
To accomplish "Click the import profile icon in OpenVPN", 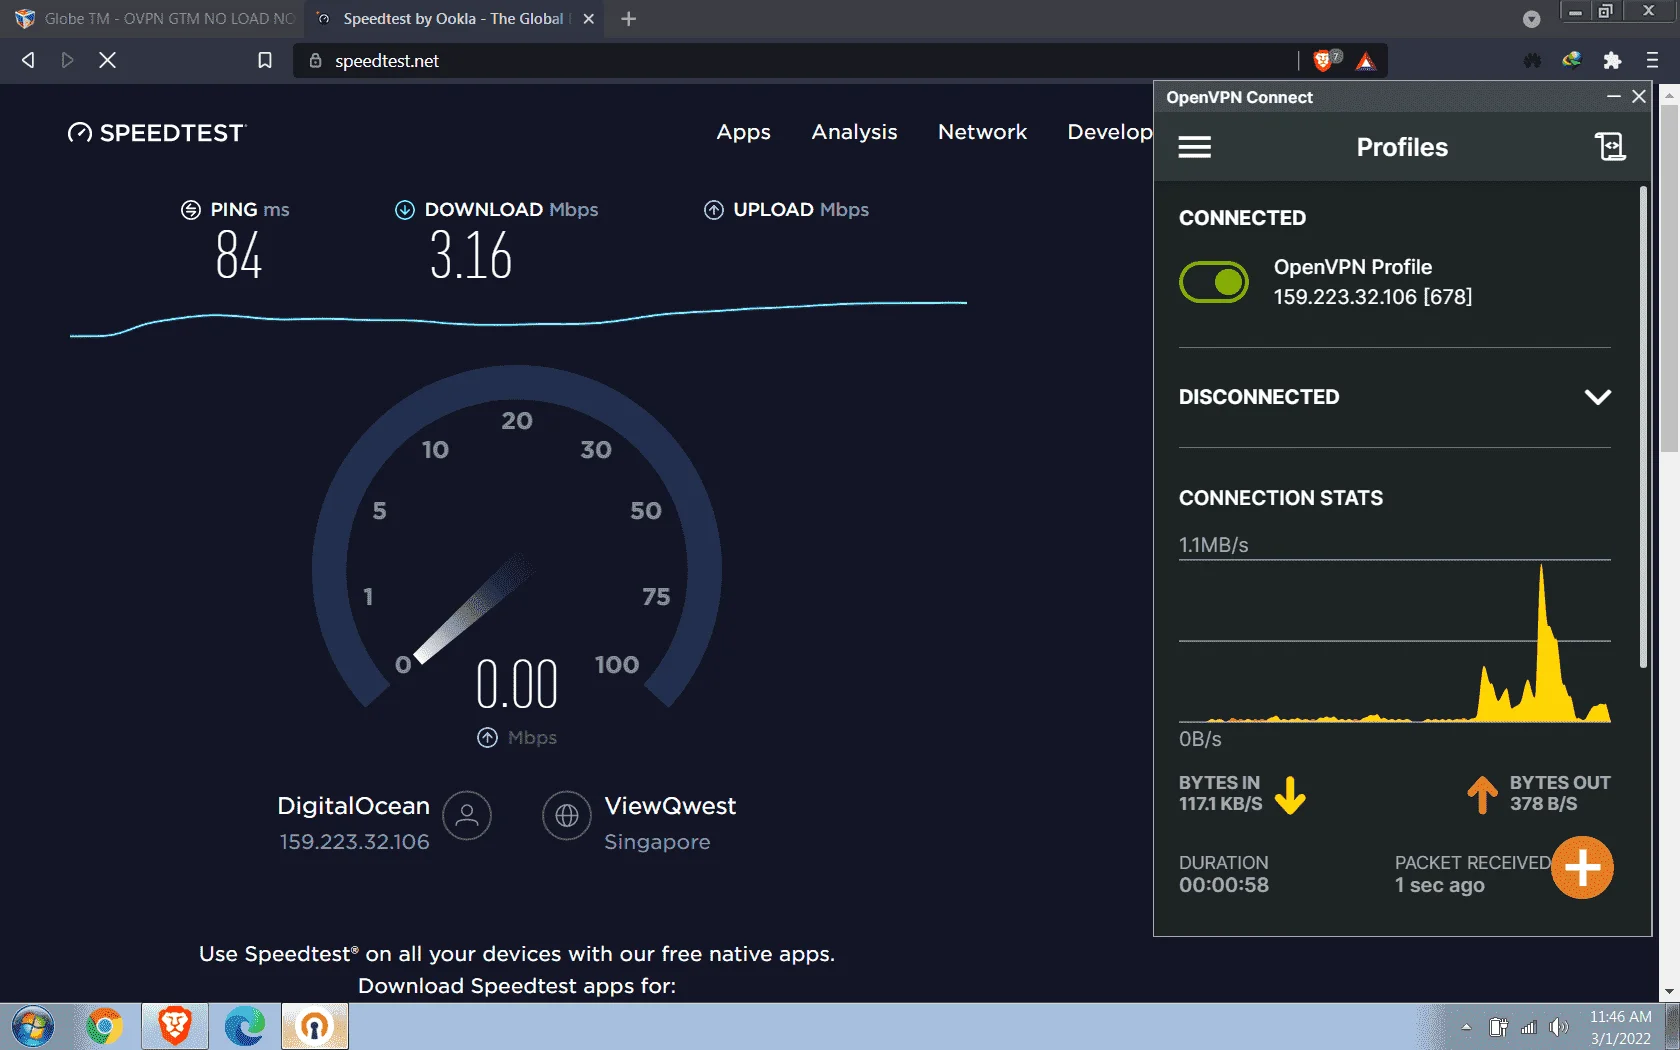I will [1610, 147].
